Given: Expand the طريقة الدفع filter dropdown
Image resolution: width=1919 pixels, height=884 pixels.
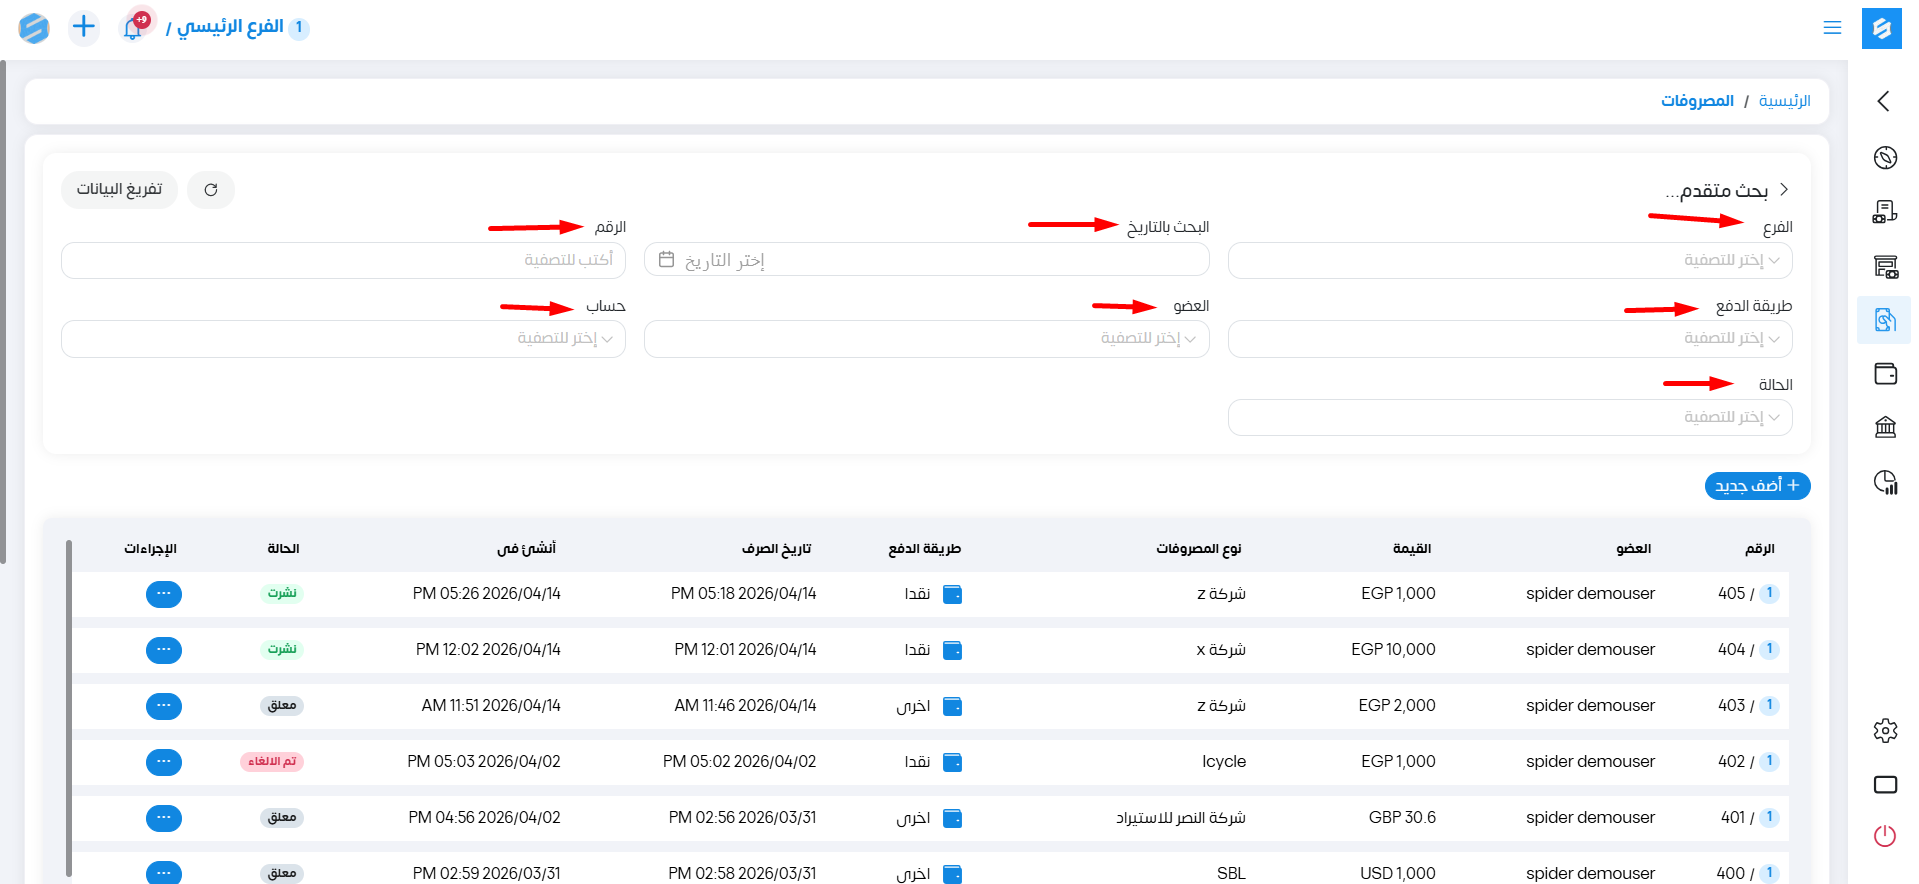Looking at the screenshot, I should [1509, 339].
